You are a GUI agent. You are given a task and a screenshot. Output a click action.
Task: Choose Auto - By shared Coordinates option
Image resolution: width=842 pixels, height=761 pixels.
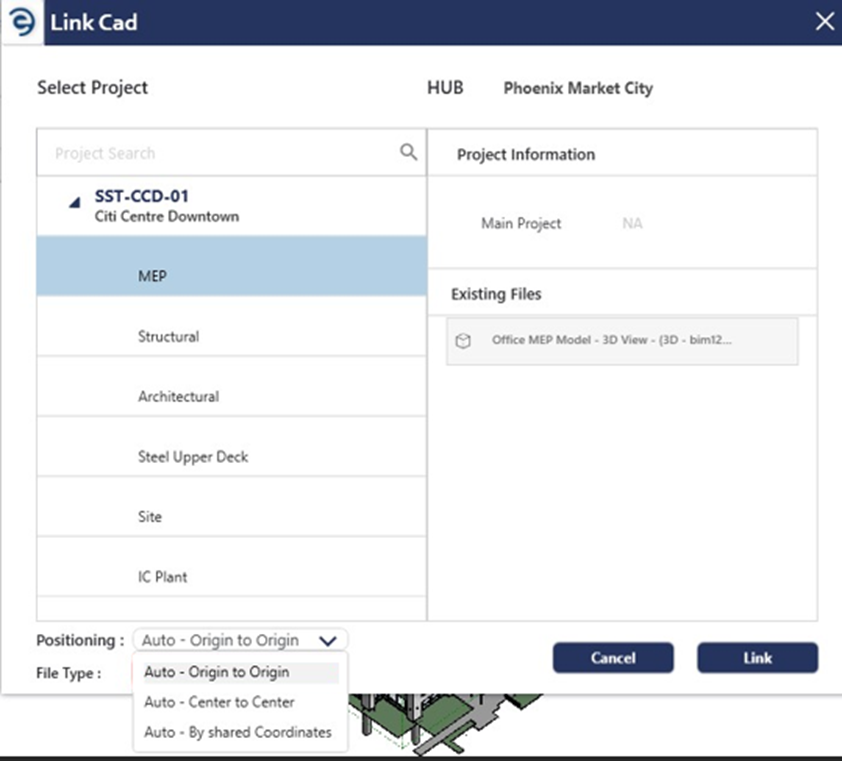click(237, 732)
